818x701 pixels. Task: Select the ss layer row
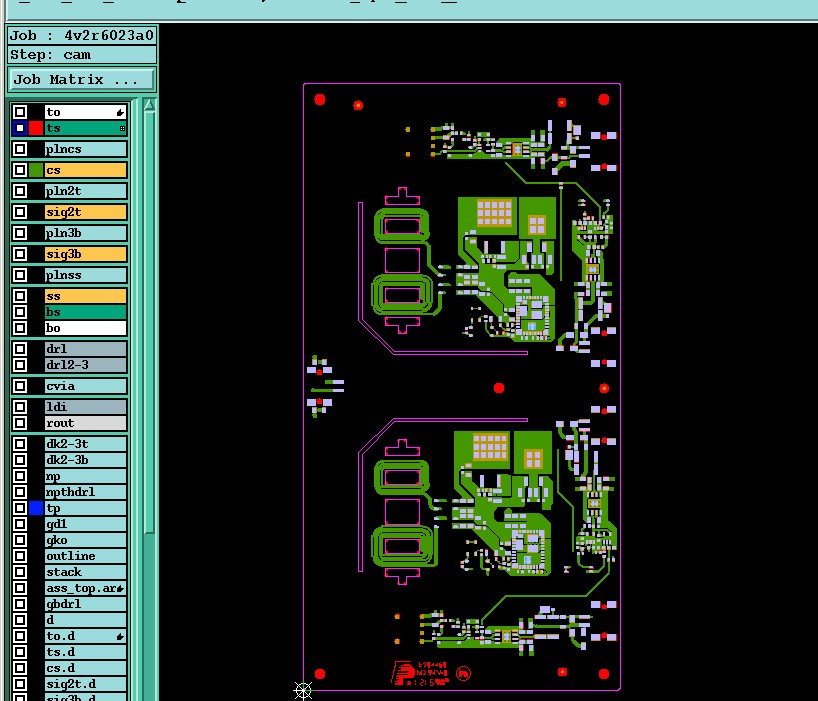point(86,296)
